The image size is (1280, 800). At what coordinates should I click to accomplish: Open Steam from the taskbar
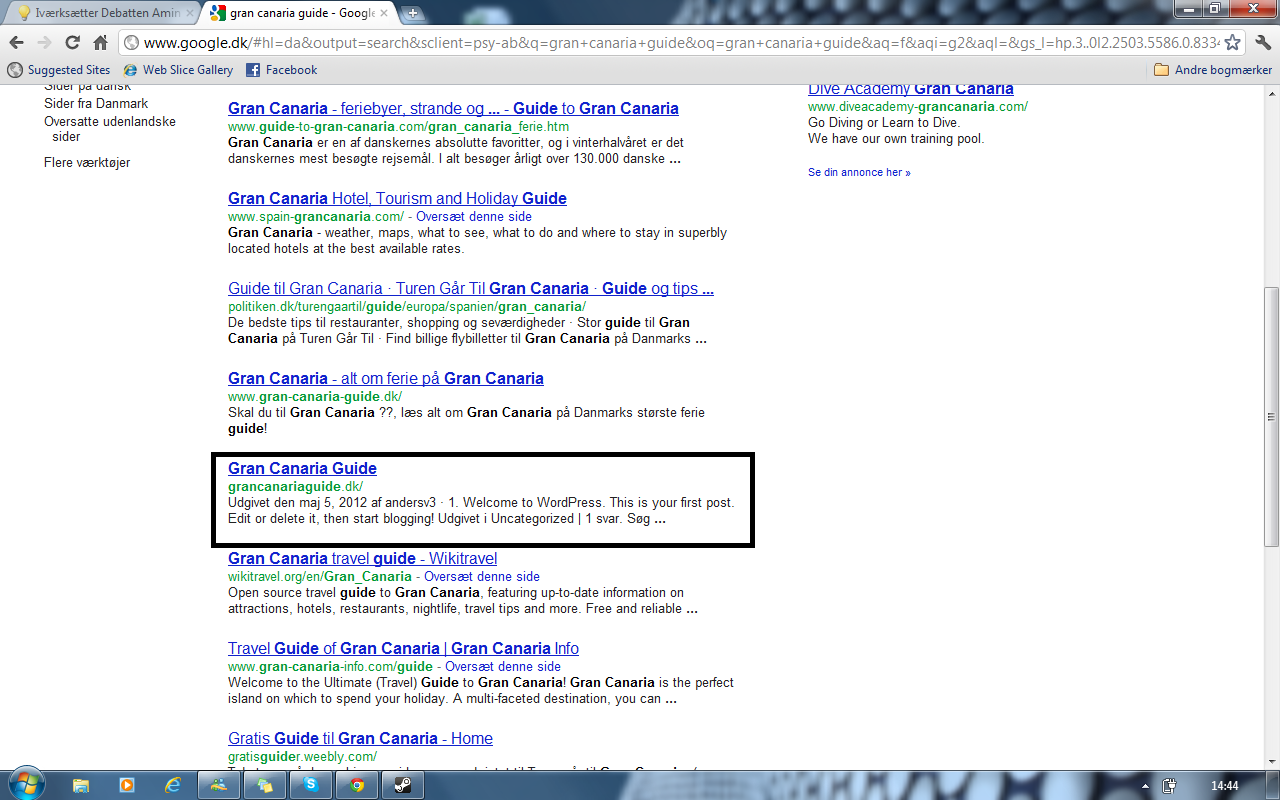coord(403,785)
